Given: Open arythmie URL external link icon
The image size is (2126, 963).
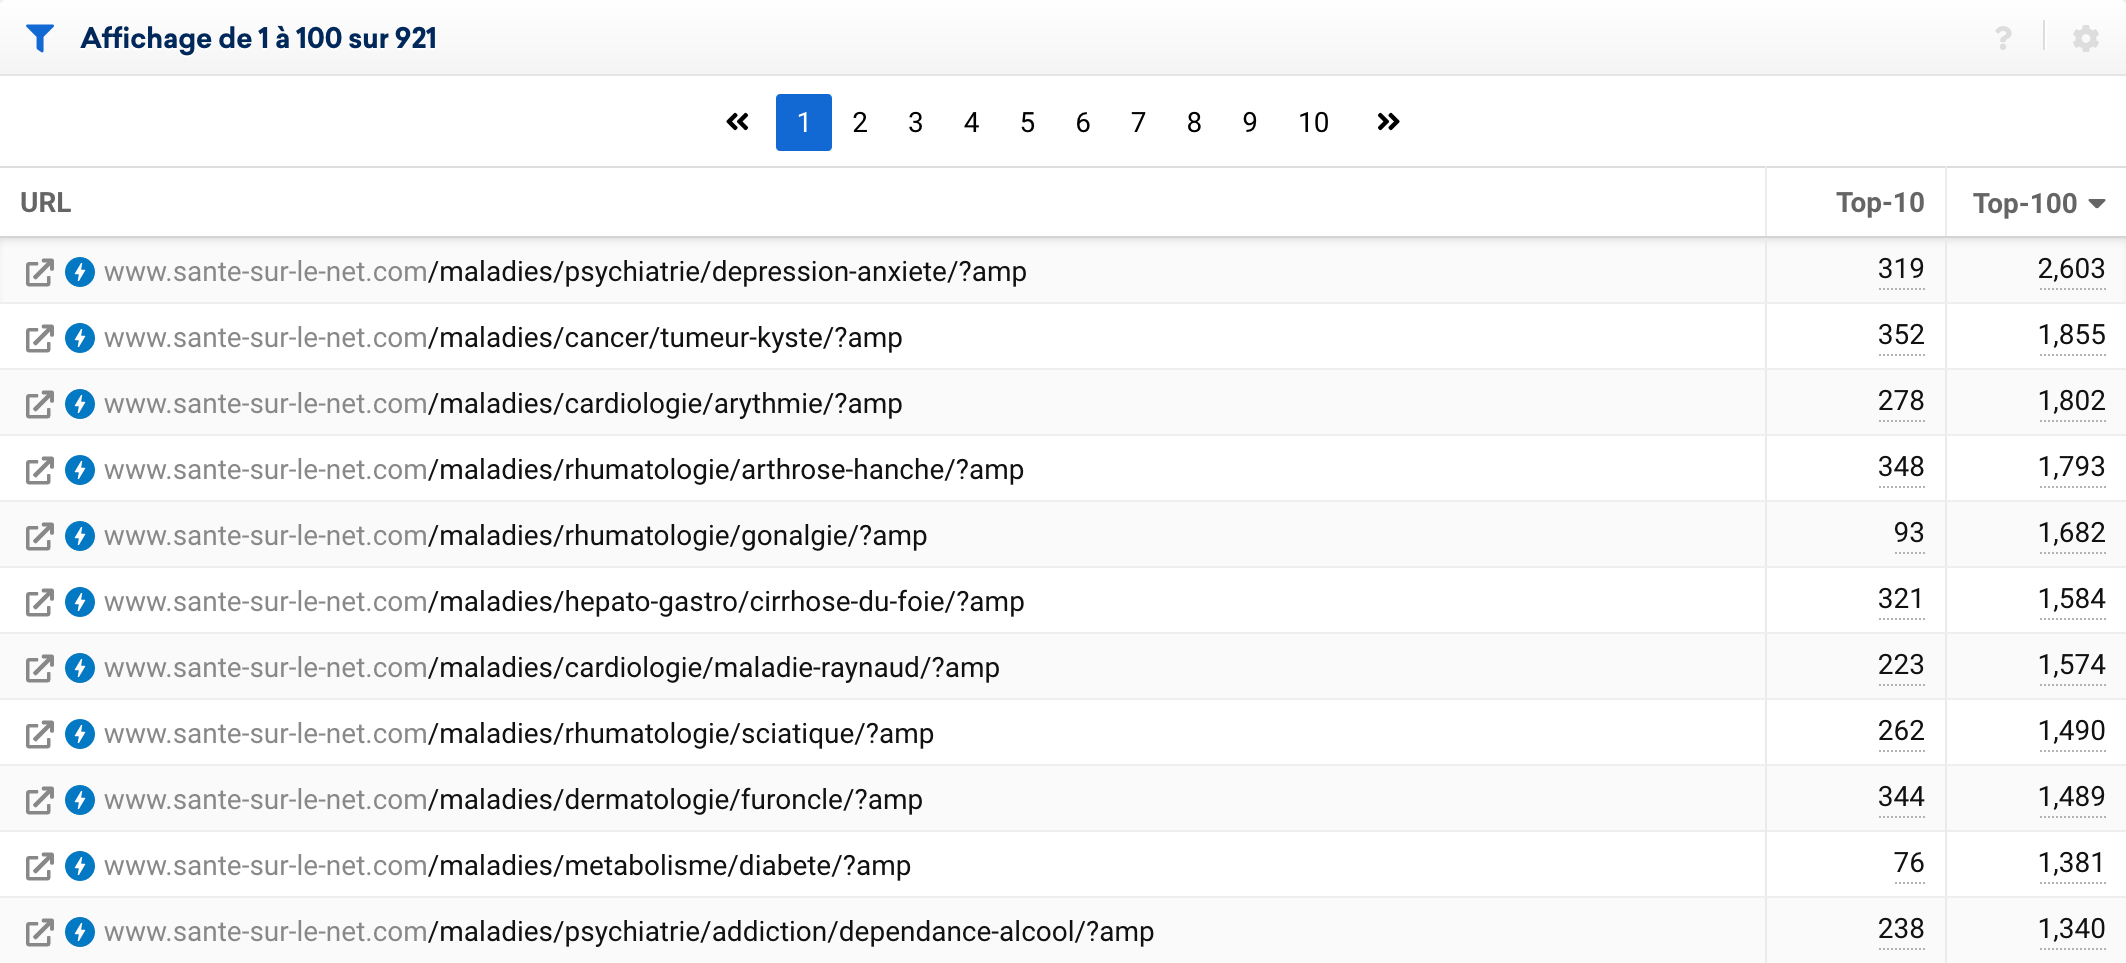Looking at the screenshot, I should pos(39,404).
